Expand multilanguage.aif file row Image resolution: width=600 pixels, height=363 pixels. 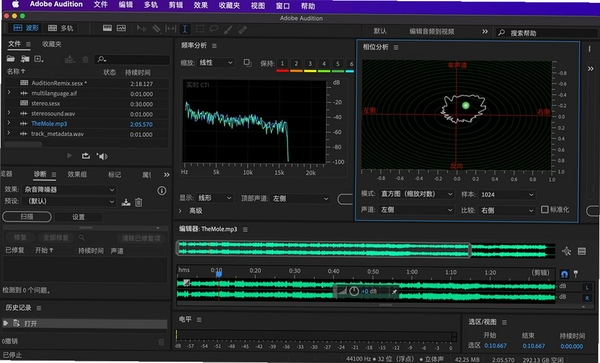pos(9,93)
